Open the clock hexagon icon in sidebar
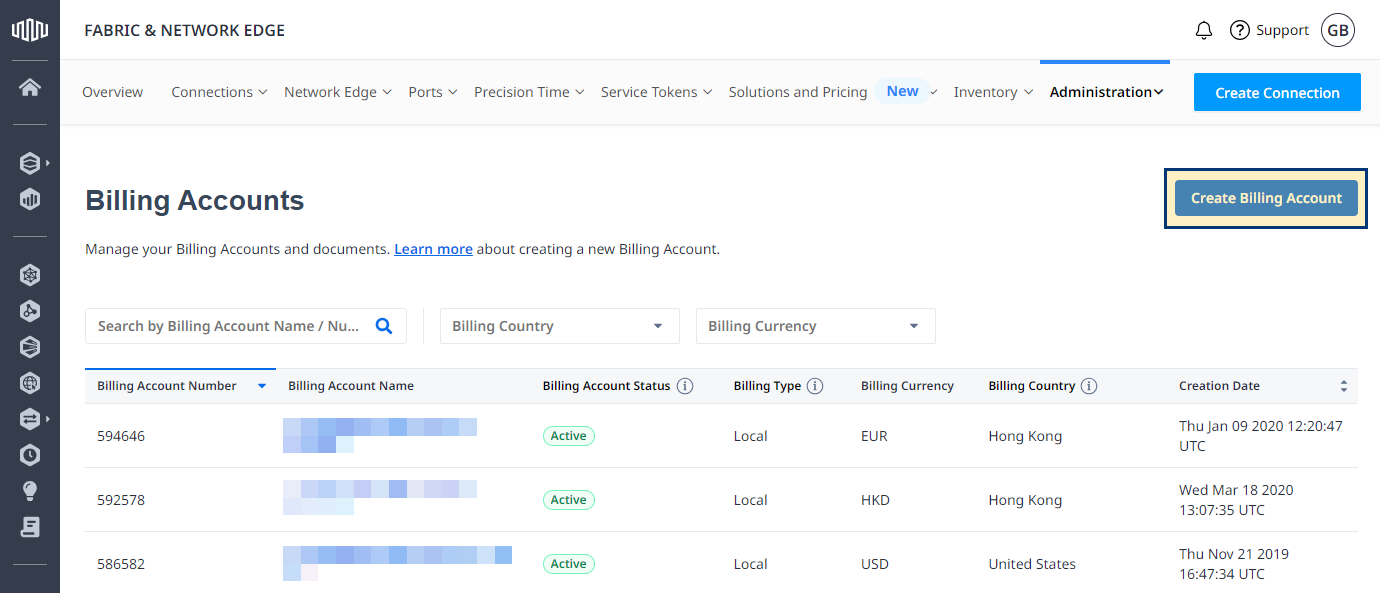The image size is (1380, 593). point(30,455)
